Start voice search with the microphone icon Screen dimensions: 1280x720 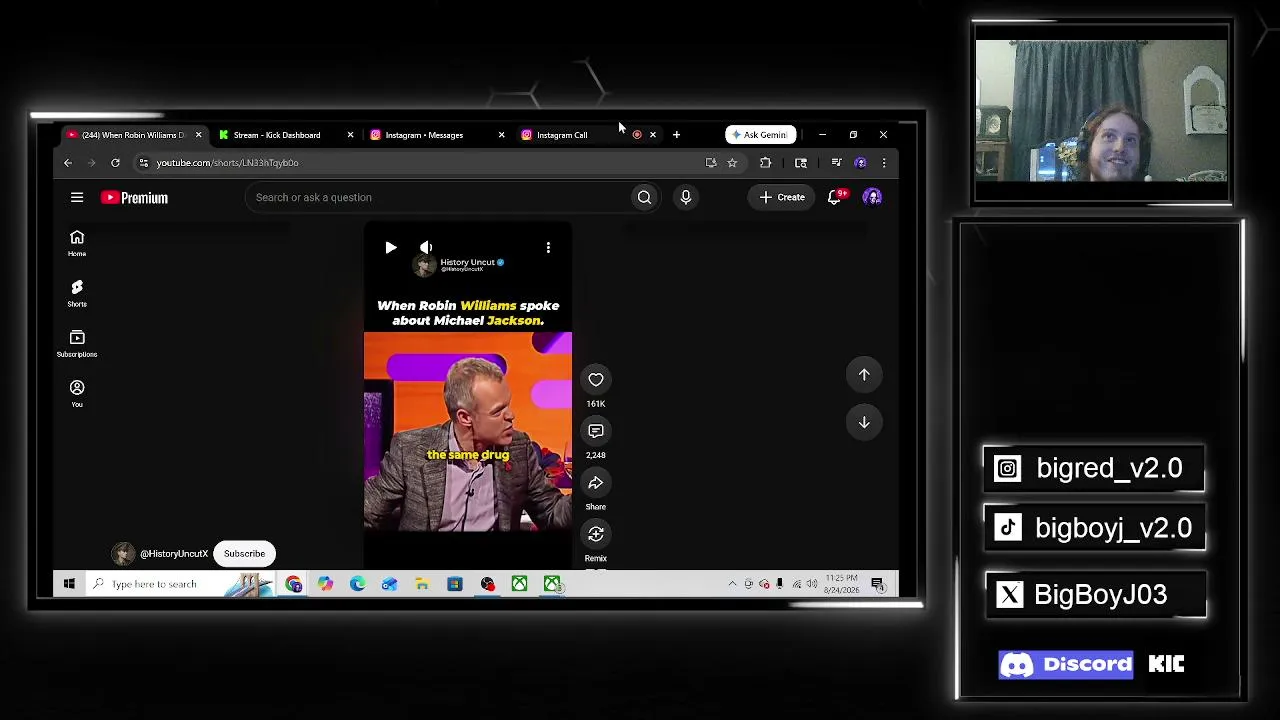[x=686, y=197]
